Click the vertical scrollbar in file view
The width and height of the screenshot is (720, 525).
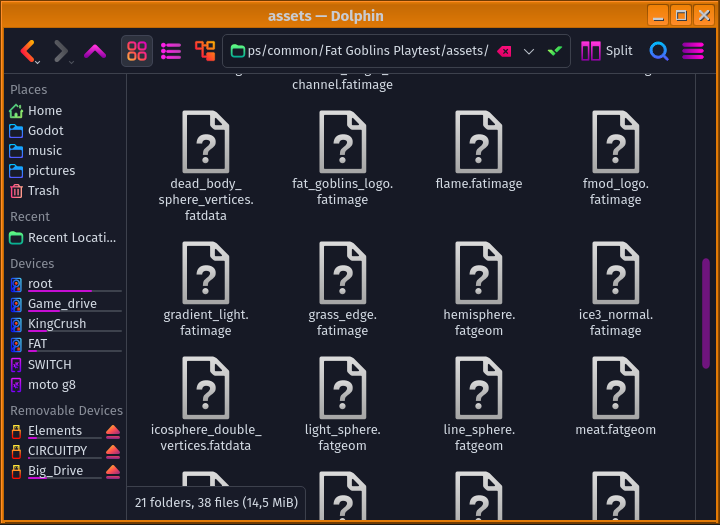tap(706, 312)
